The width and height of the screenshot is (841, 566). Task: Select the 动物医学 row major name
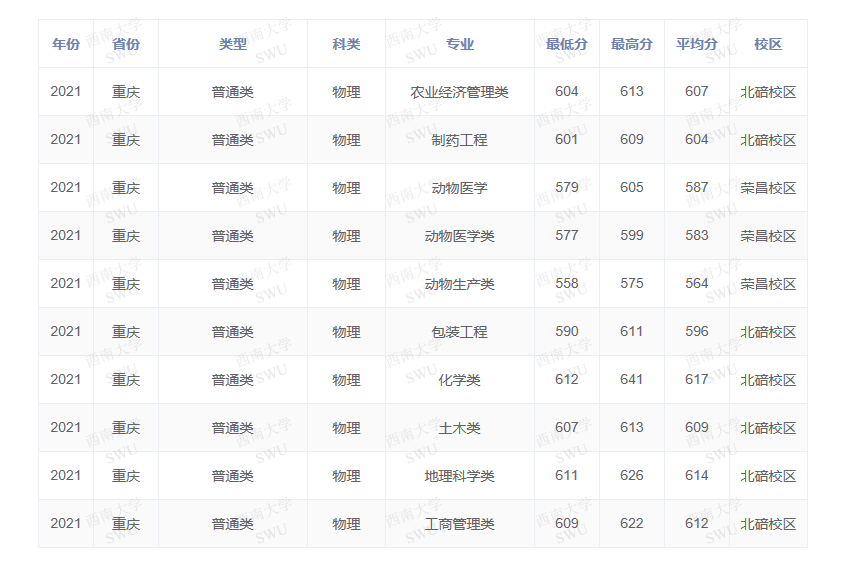click(x=460, y=188)
